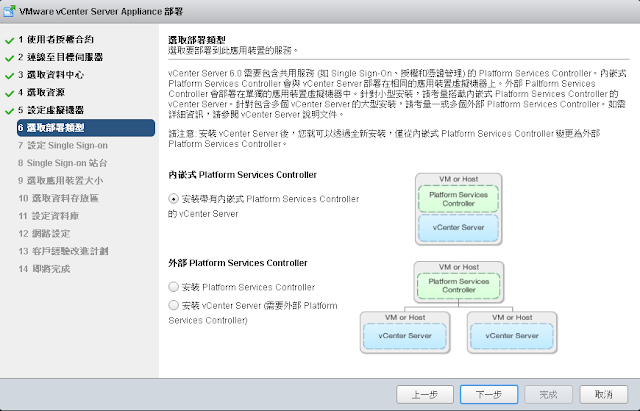Click green checkmark beside step 2 連線至目標伺服器
640x411 pixels.
pyautogui.click(x=9, y=58)
